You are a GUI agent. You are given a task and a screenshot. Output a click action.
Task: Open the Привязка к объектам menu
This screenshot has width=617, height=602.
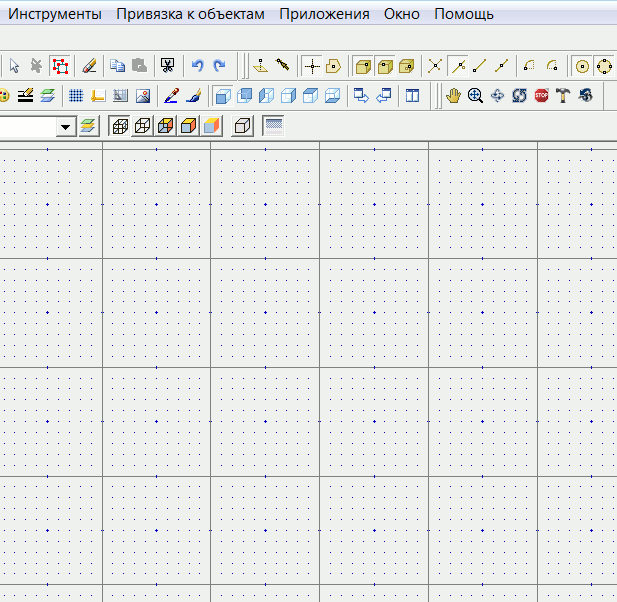[x=190, y=14]
